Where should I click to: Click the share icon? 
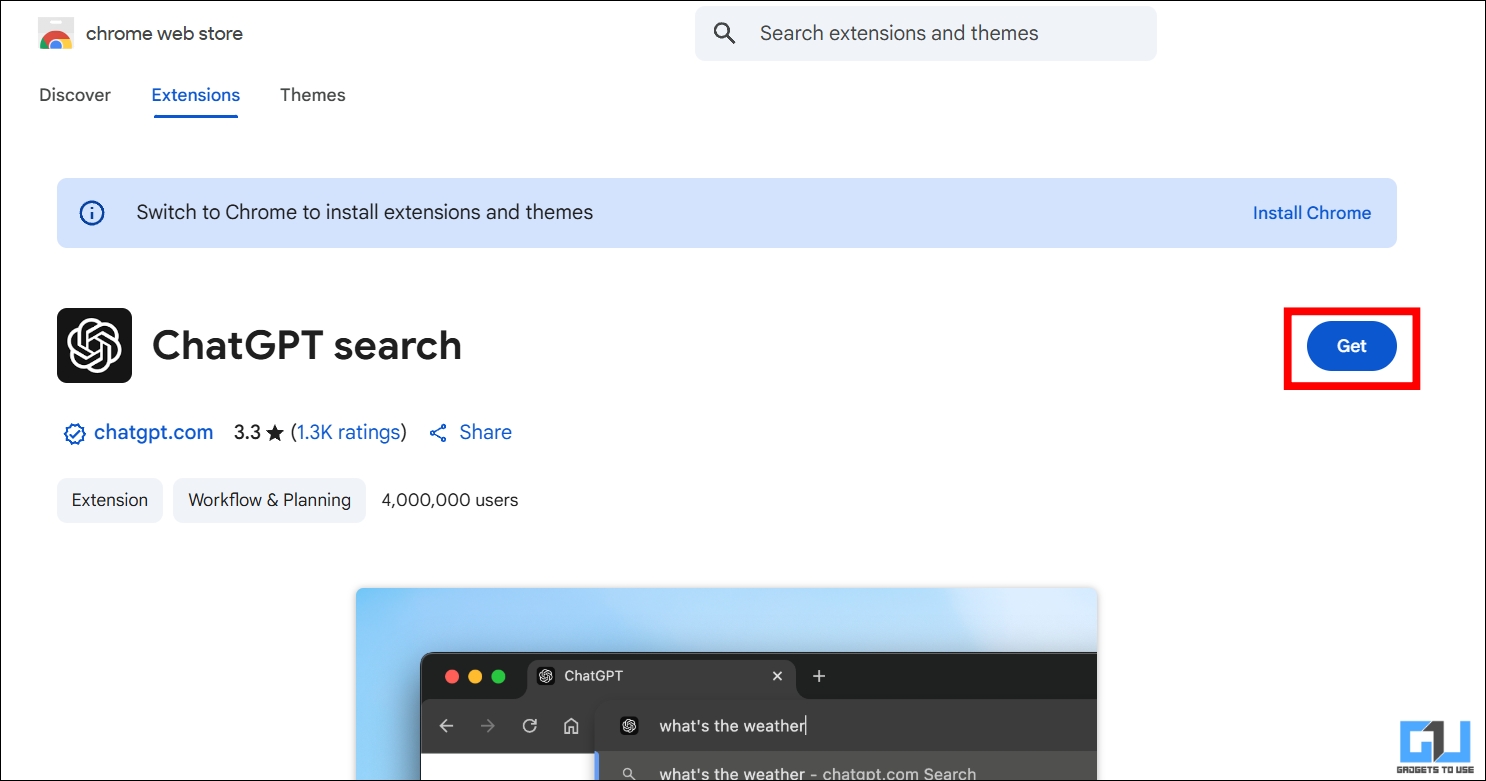pos(438,433)
